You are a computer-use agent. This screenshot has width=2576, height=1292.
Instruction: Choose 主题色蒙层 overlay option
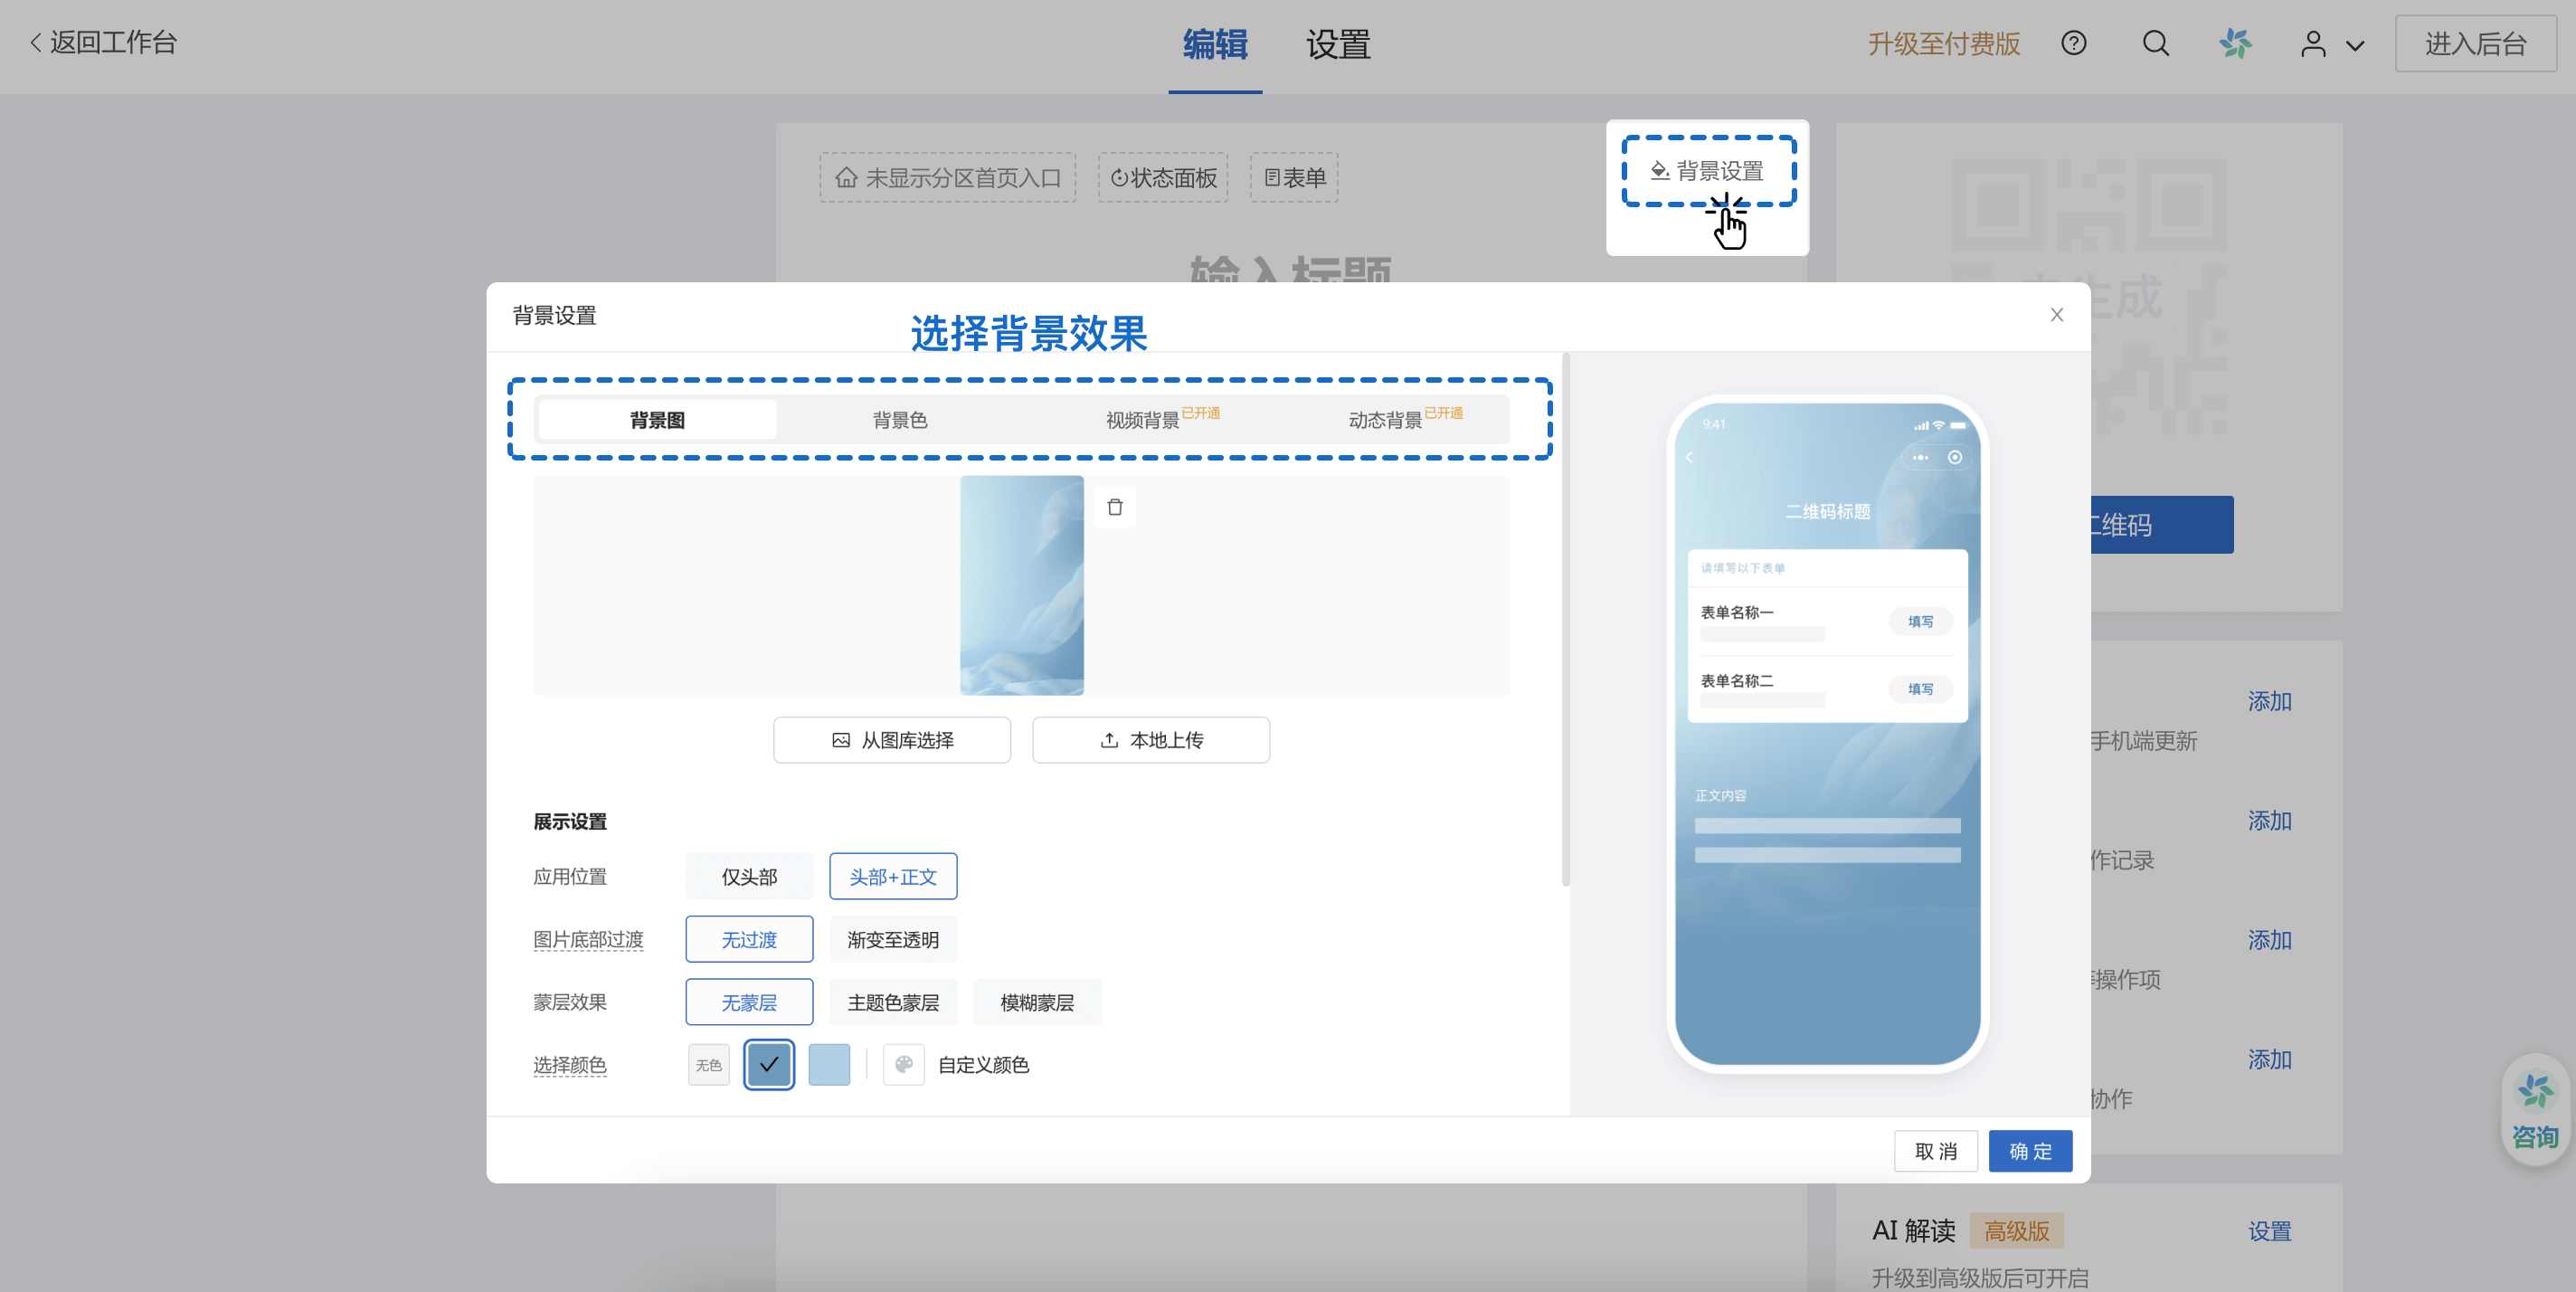[892, 1002]
